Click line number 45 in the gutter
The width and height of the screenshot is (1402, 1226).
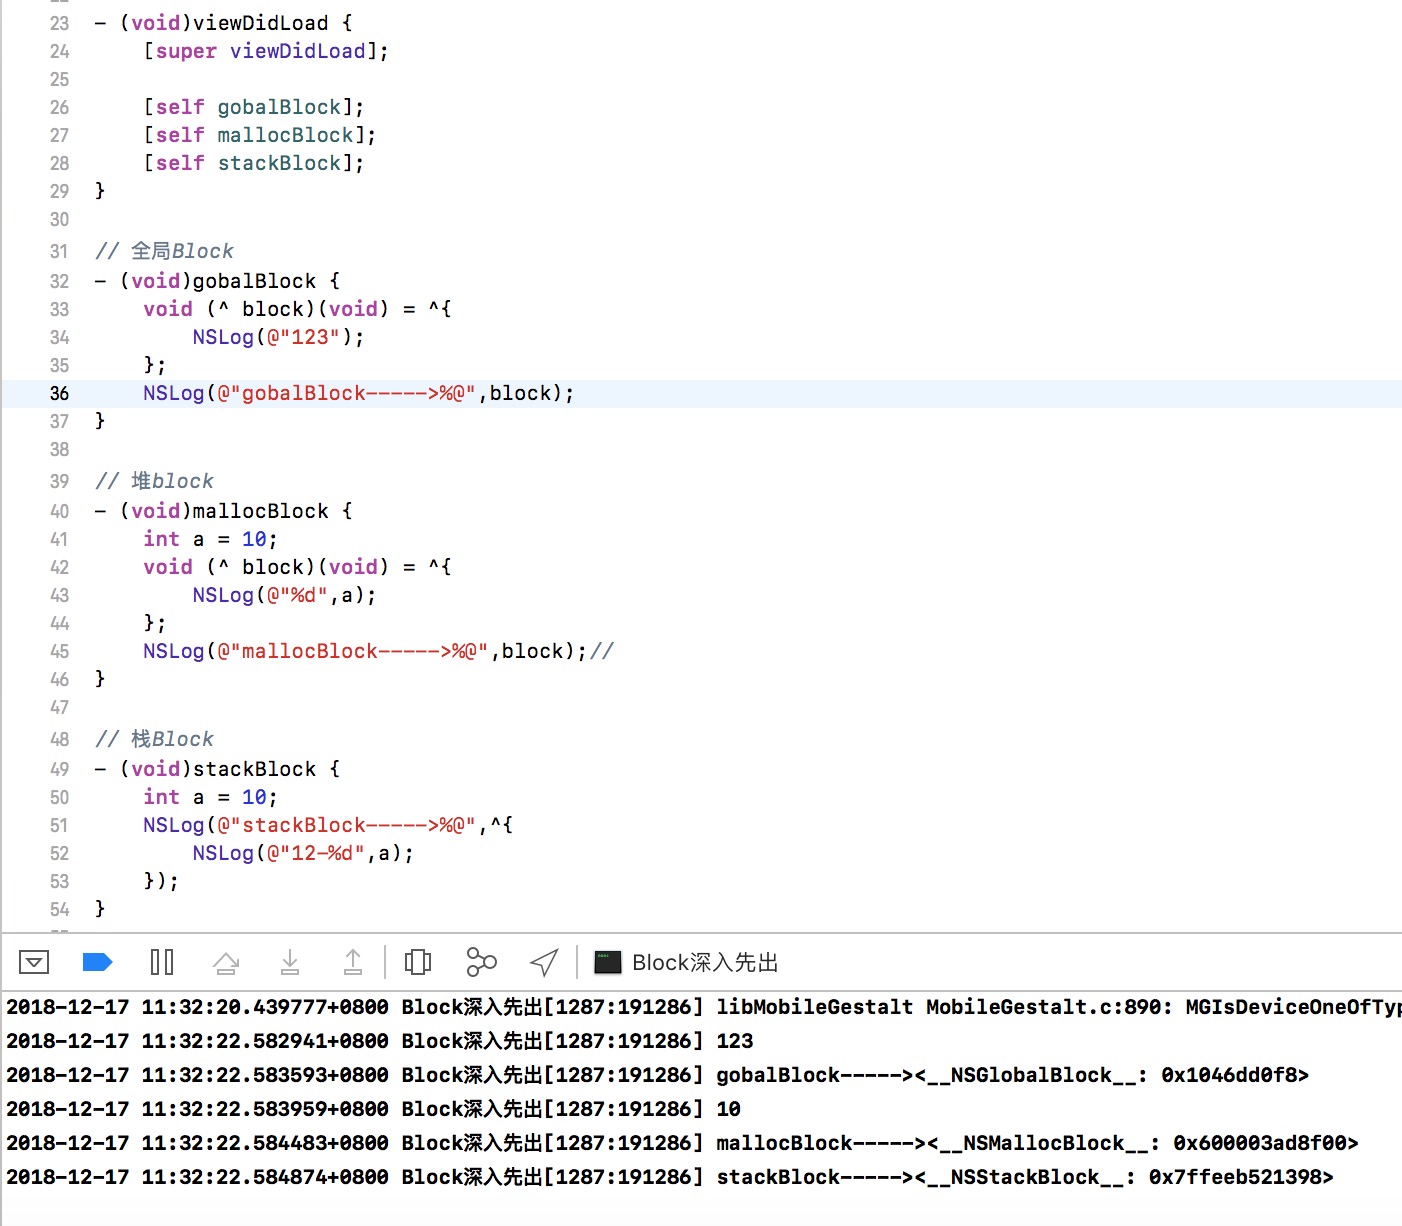point(59,651)
